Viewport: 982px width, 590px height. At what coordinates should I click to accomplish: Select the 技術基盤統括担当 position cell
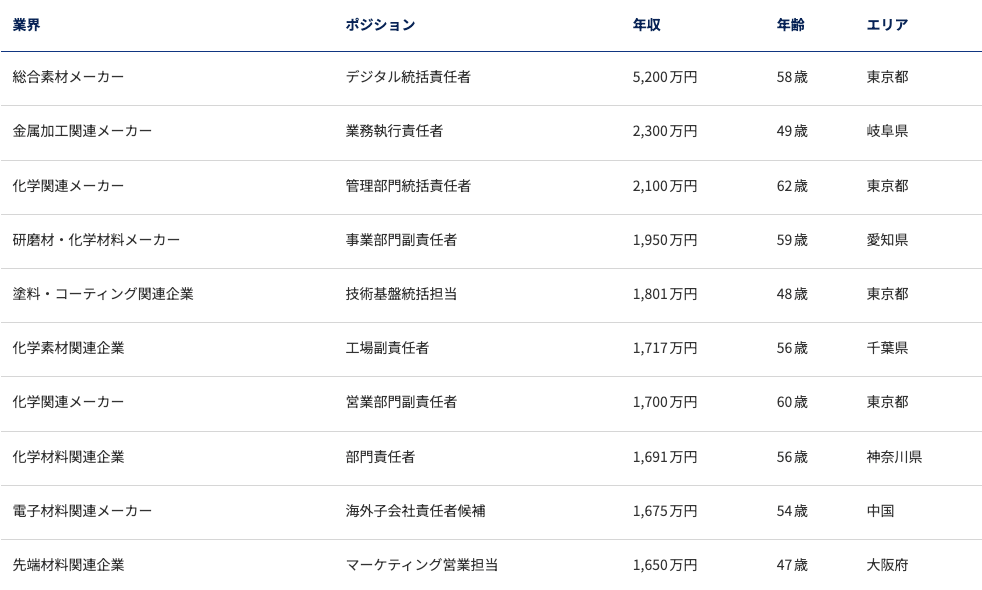click(401, 294)
